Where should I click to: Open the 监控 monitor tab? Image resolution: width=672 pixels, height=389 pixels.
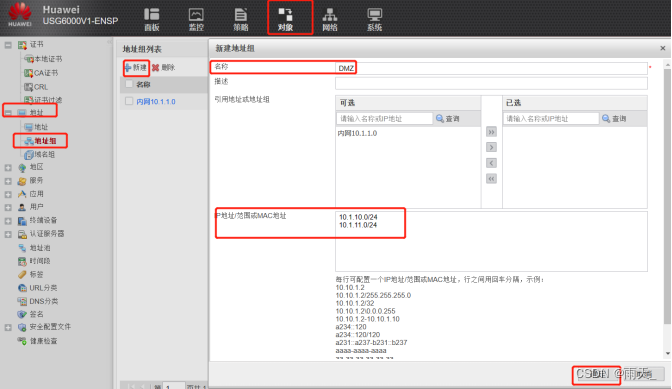(x=196, y=19)
